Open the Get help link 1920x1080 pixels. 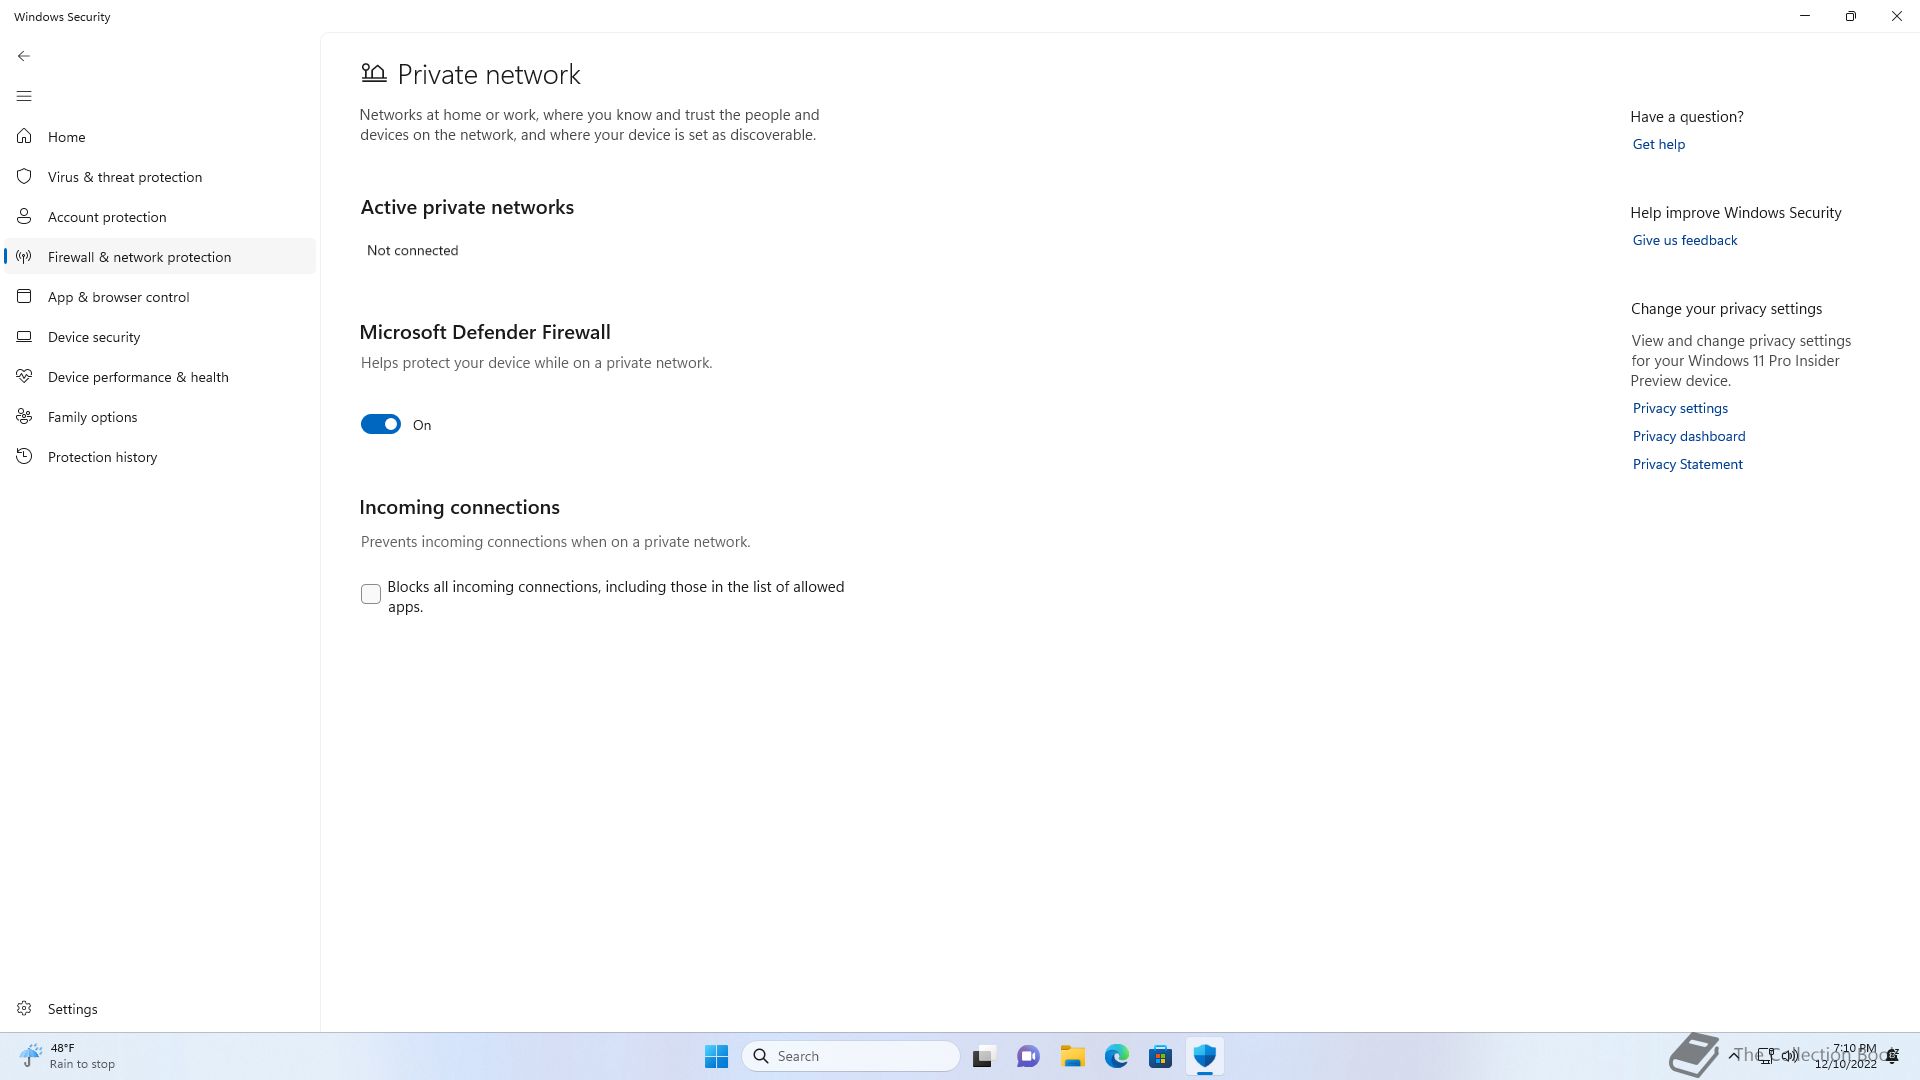point(1658,144)
